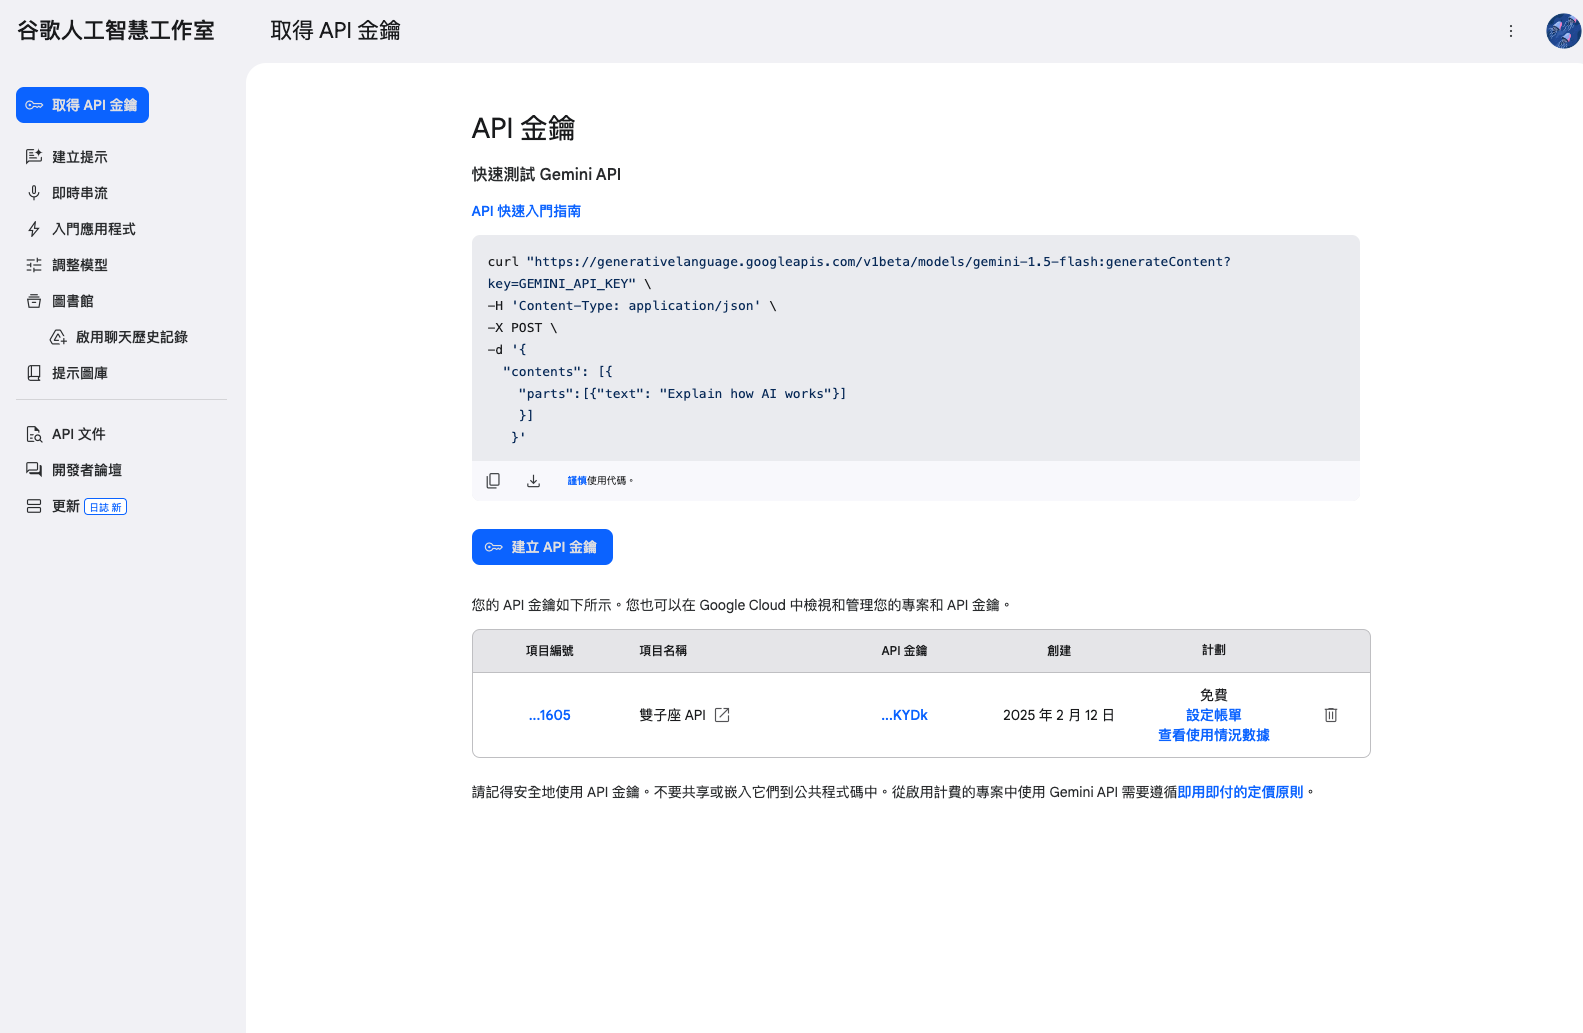The height and width of the screenshot is (1033, 1583).
Task: Download the curl code snippet
Action: 533,481
